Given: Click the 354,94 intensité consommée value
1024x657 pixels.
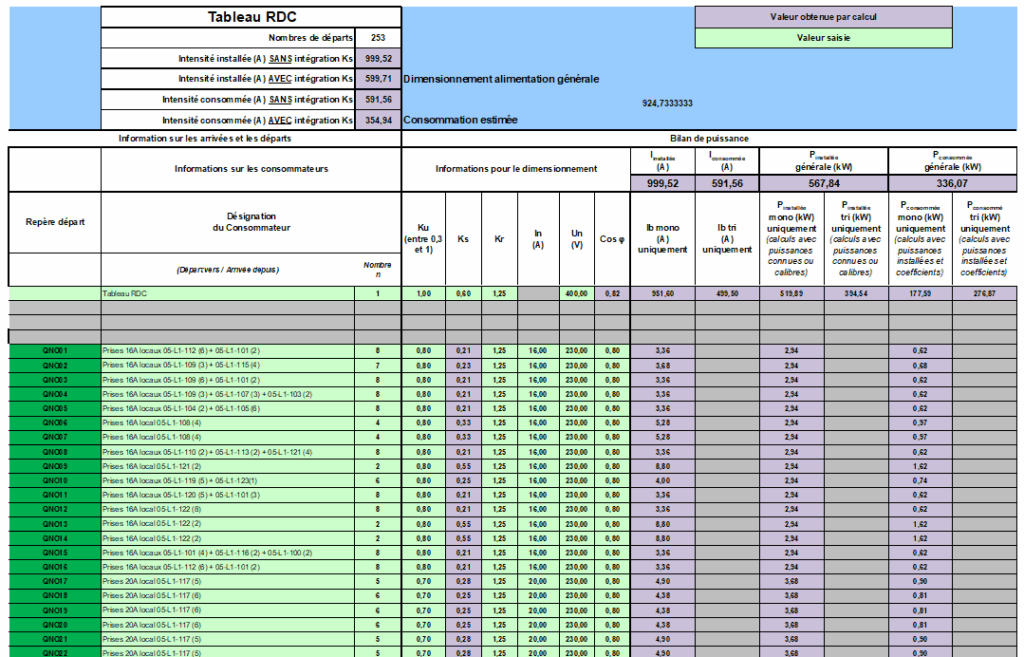Looking at the screenshot, I should [378, 120].
